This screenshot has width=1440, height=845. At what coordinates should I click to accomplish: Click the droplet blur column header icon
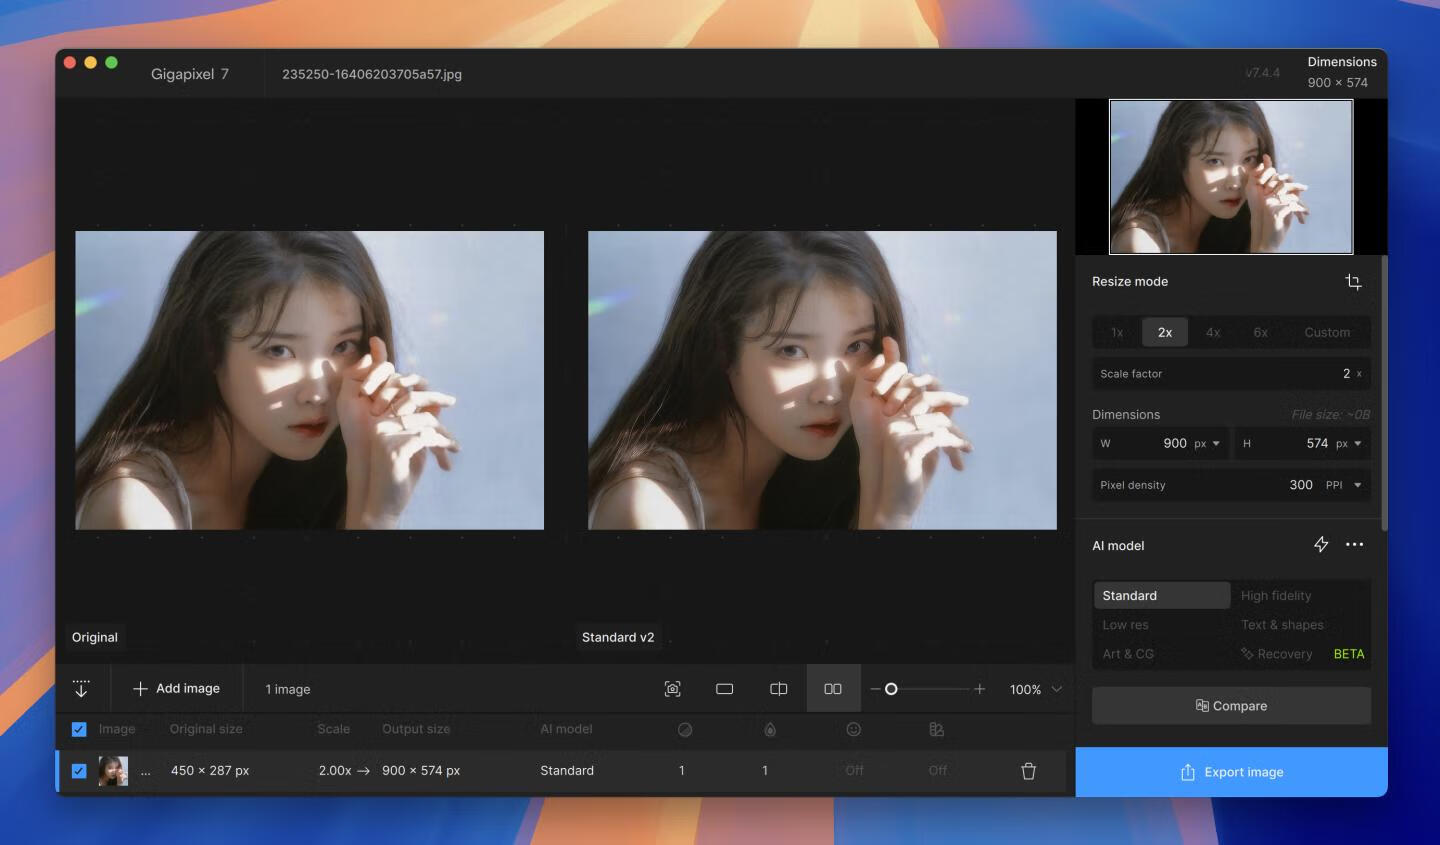770,729
